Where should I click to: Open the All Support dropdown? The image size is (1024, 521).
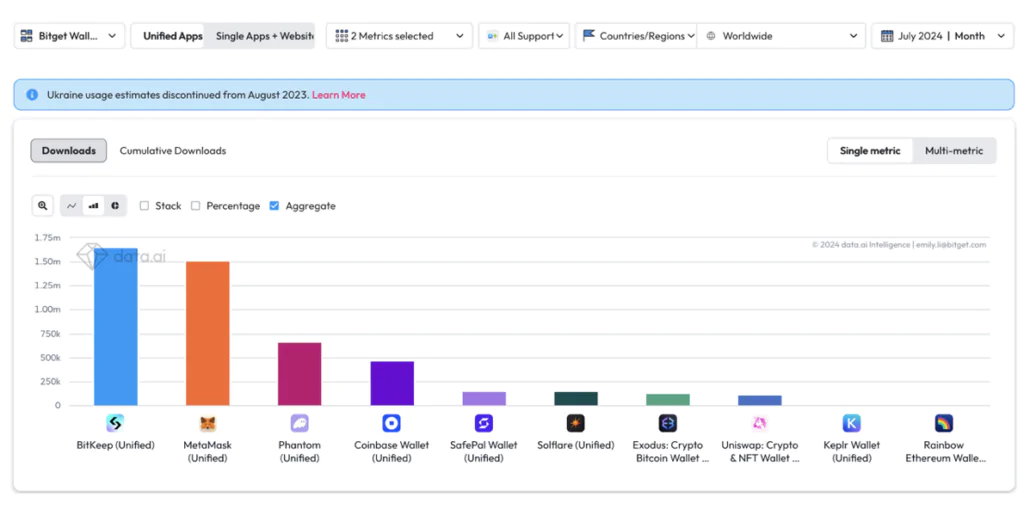tap(524, 36)
